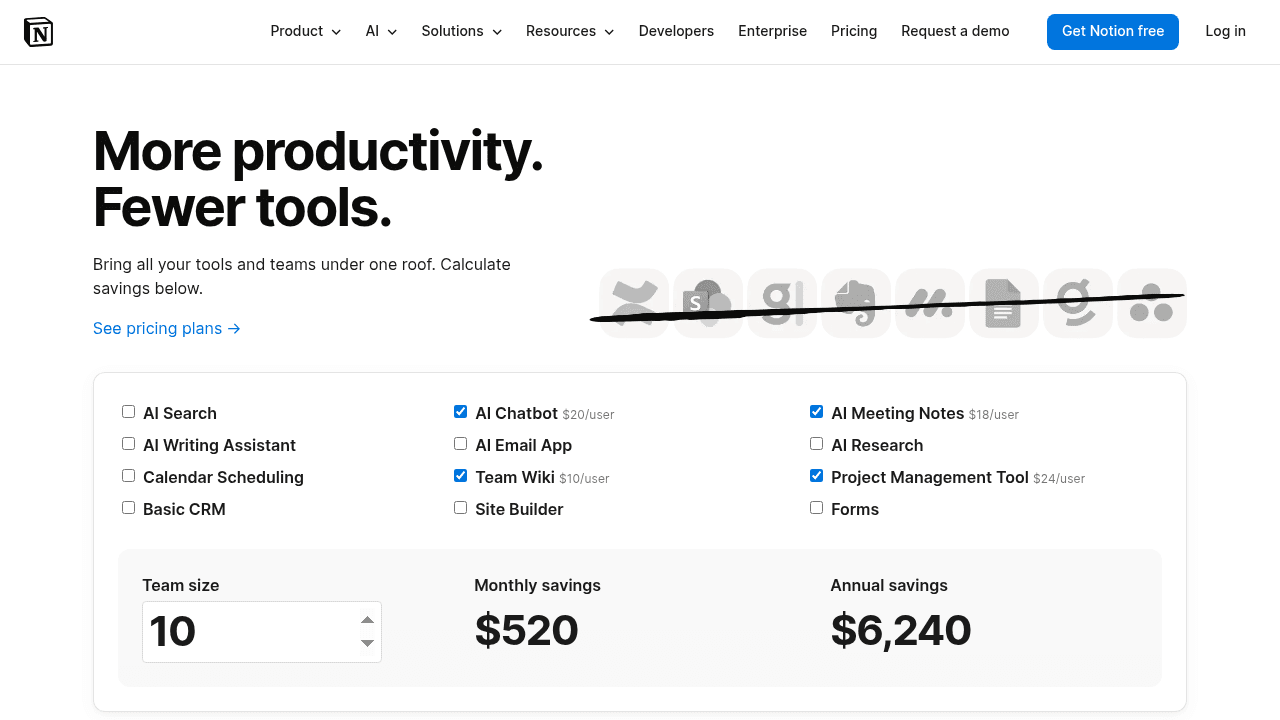
Task: Click the monday.com app icon
Action: pos(930,303)
